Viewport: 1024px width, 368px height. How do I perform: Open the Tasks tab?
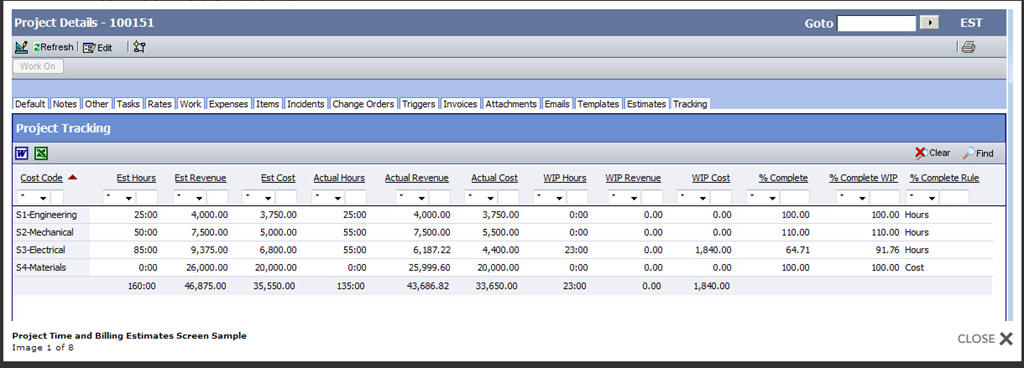point(128,104)
